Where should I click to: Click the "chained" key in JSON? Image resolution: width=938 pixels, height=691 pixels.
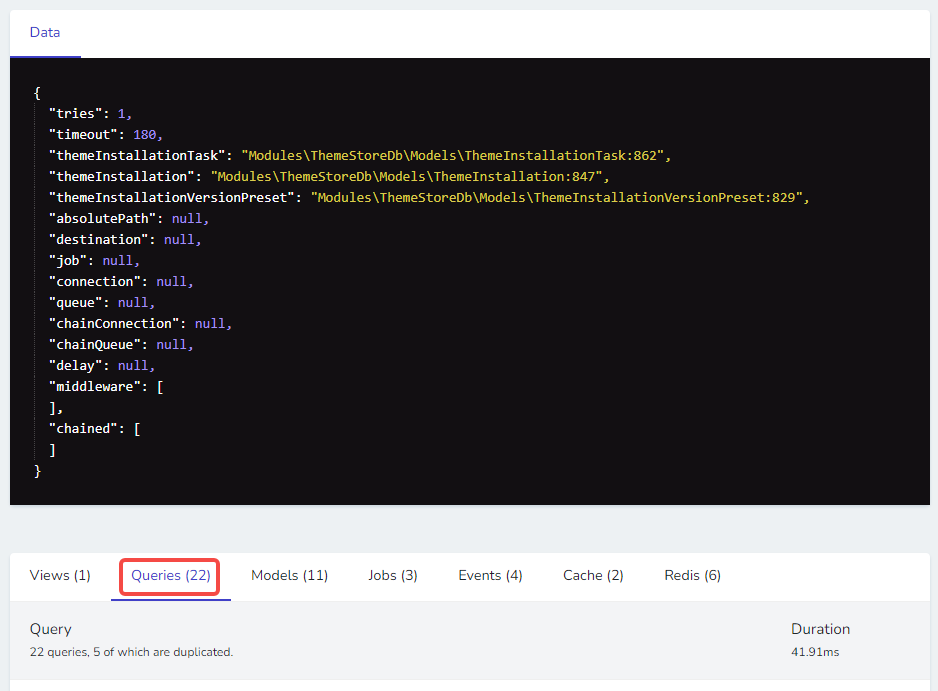tap(83, 429)
